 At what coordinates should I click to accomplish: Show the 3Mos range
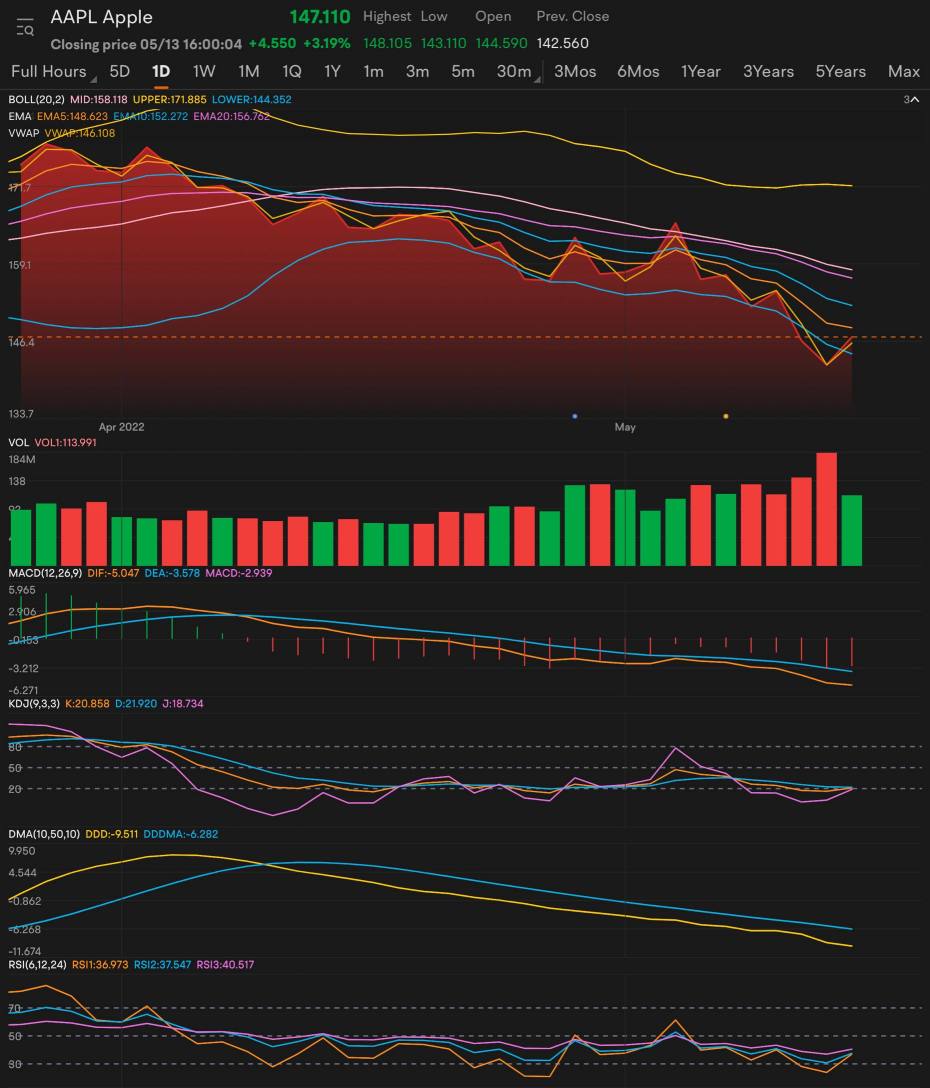[x=575, y=71]
